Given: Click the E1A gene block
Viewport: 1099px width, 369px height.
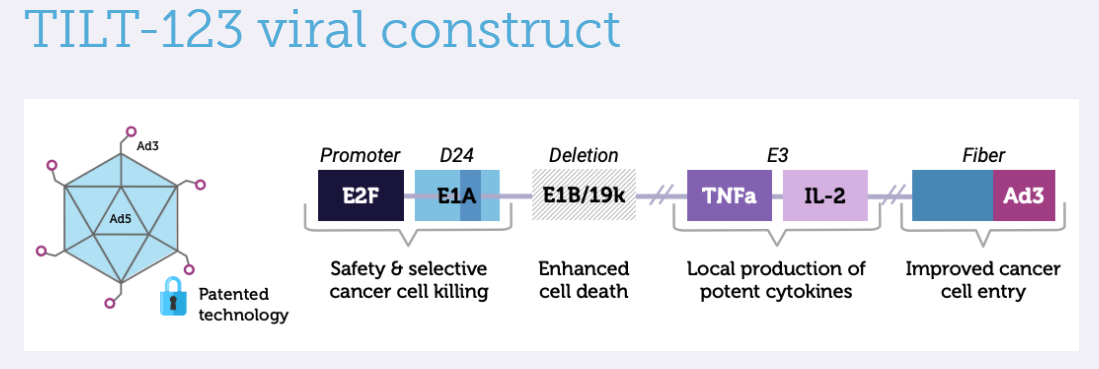Looking at the screenshot, I should pyautogui.click(x=457, y=195).
